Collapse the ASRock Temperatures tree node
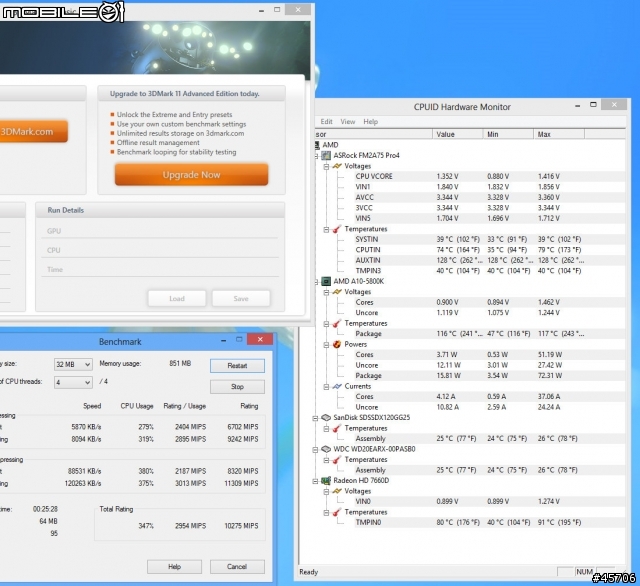Image resolution: width=640 pixels, height=586 pixels. click(326, 229)
